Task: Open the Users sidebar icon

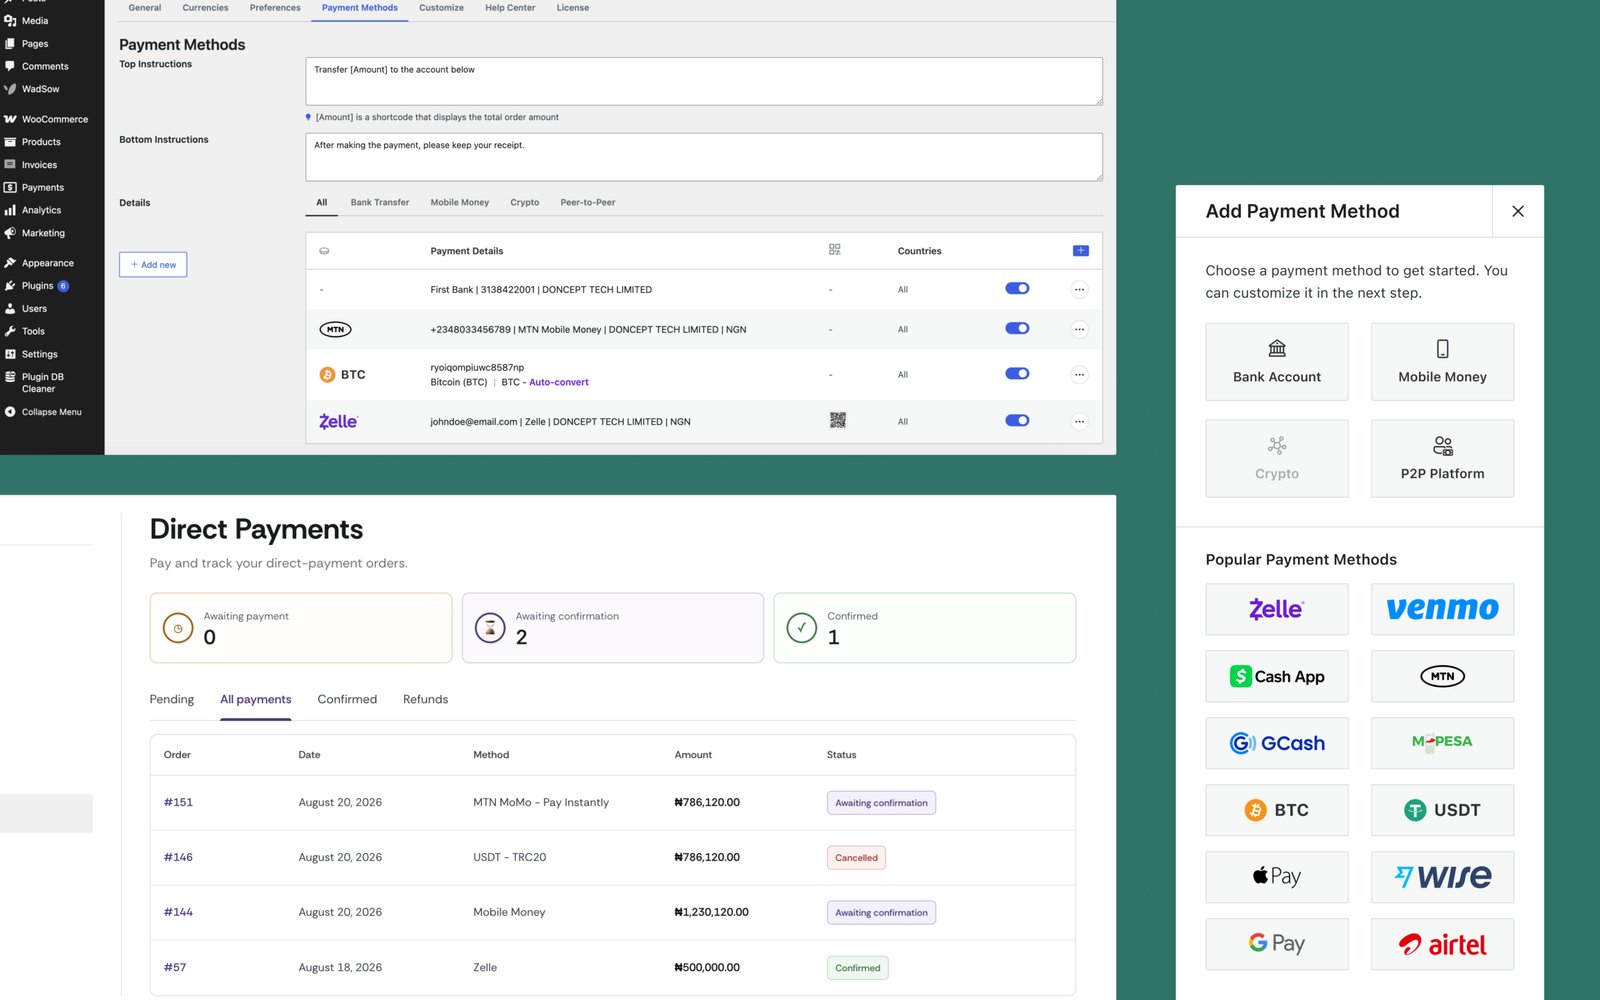Action: (x=10, y=308)
